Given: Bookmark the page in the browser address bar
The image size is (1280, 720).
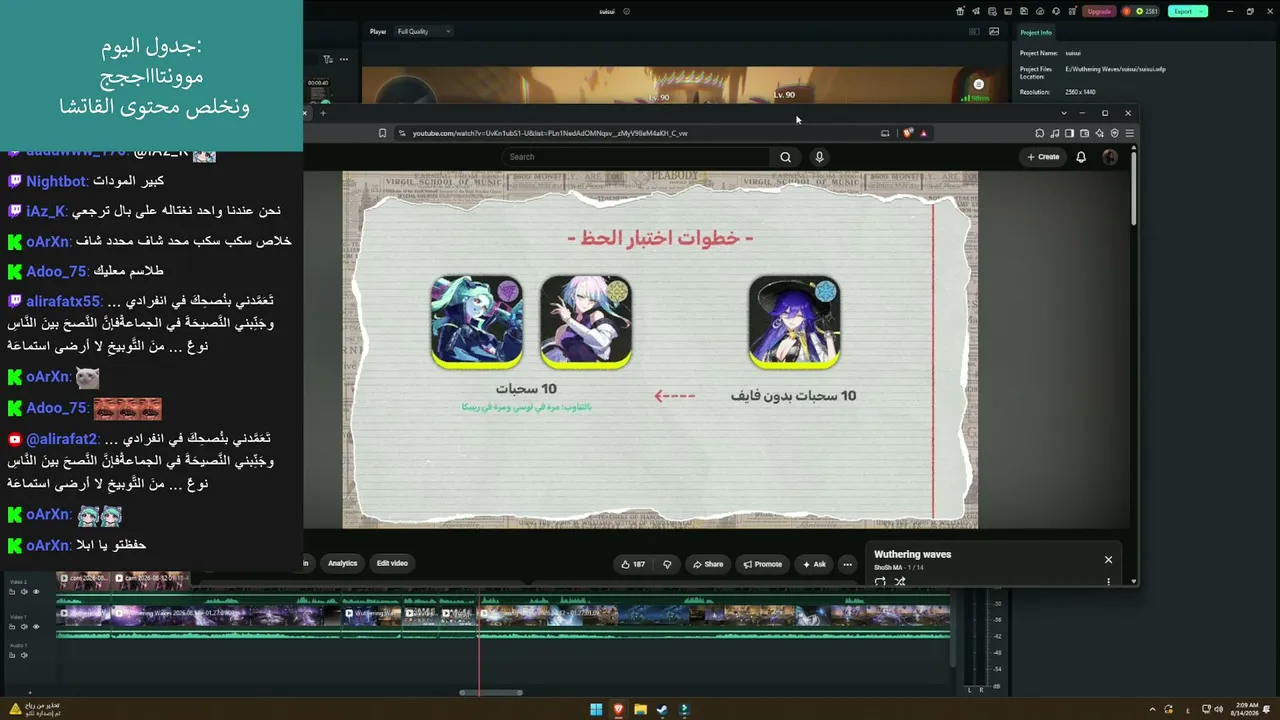Looking at the screenshot, I should (381, 133).
